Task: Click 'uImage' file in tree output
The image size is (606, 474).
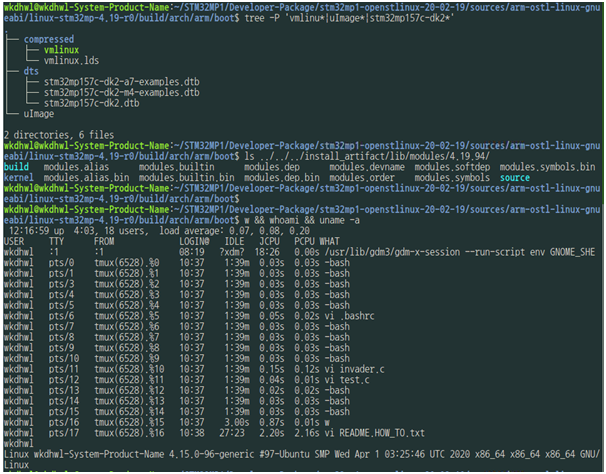Action: coord(39,114)
